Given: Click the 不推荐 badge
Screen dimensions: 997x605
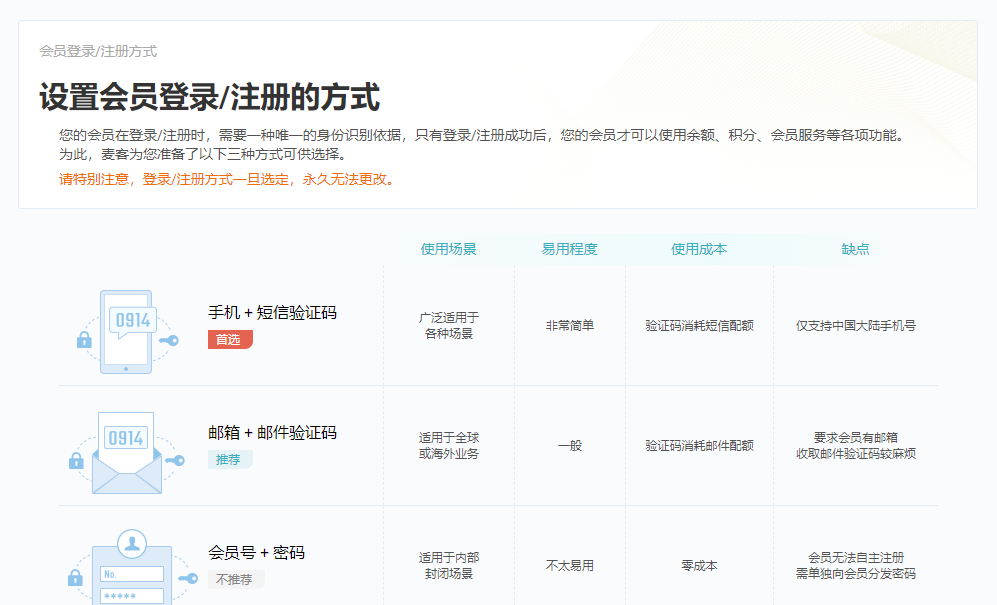Looking at the screenshot, I should coord(236,580).
